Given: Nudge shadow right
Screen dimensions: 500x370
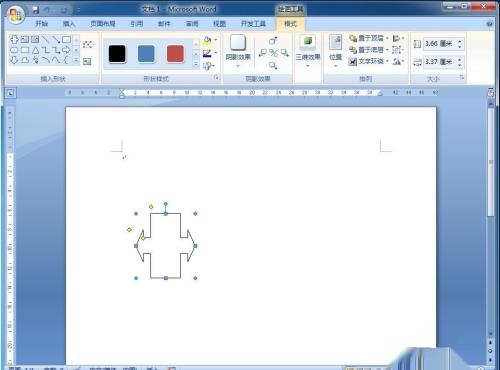Looking at the screenshot, I should tap(284, 53).
